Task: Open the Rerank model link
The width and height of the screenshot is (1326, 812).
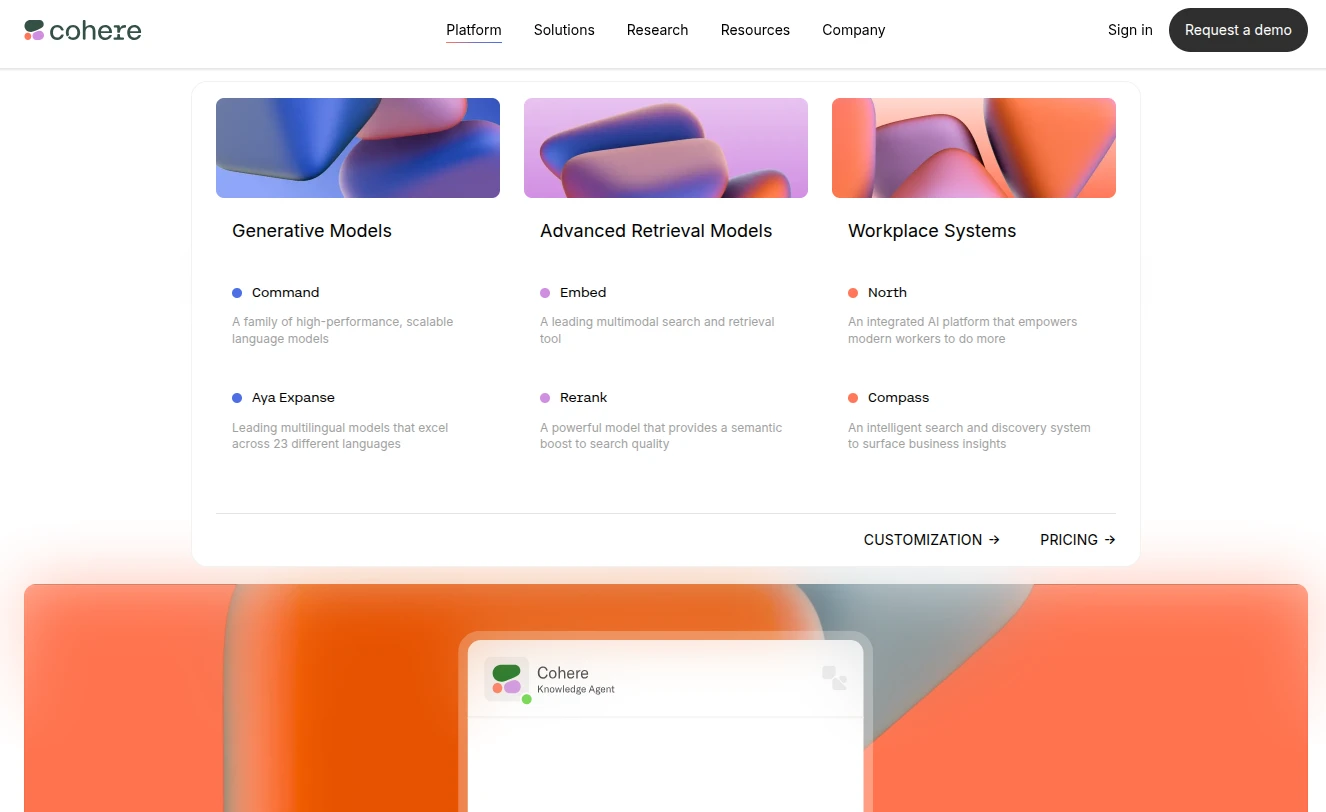Action: tap(584, 398)
